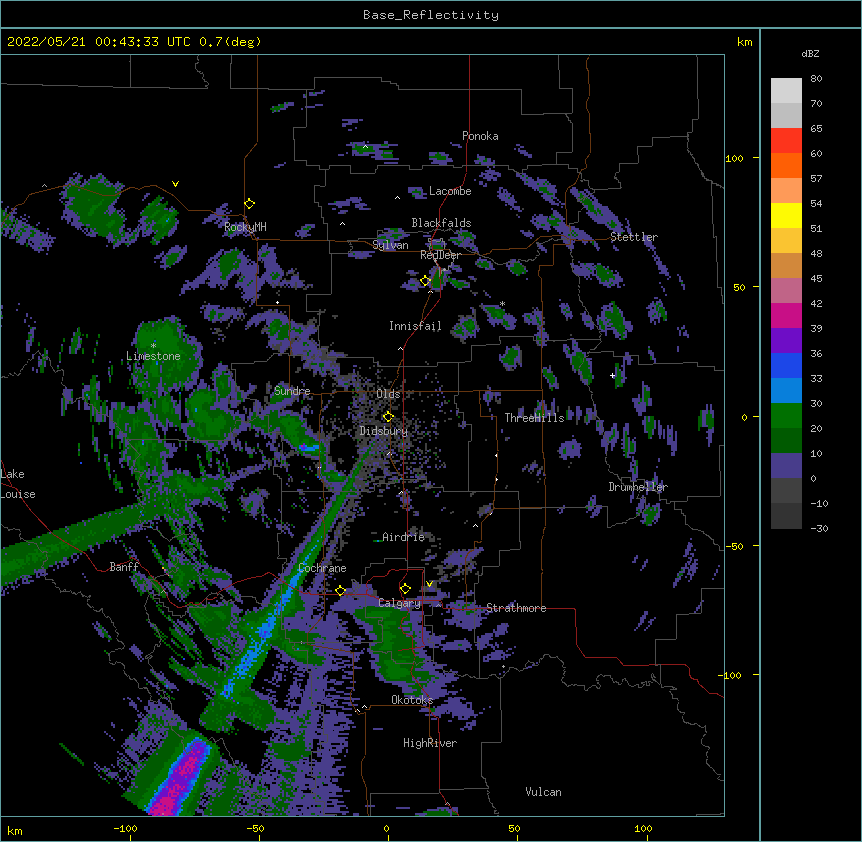Pick the white 70-80 dBZ legend swatch
The height and width of the screenshot is (842, 862).
click(x=786, y=91)
